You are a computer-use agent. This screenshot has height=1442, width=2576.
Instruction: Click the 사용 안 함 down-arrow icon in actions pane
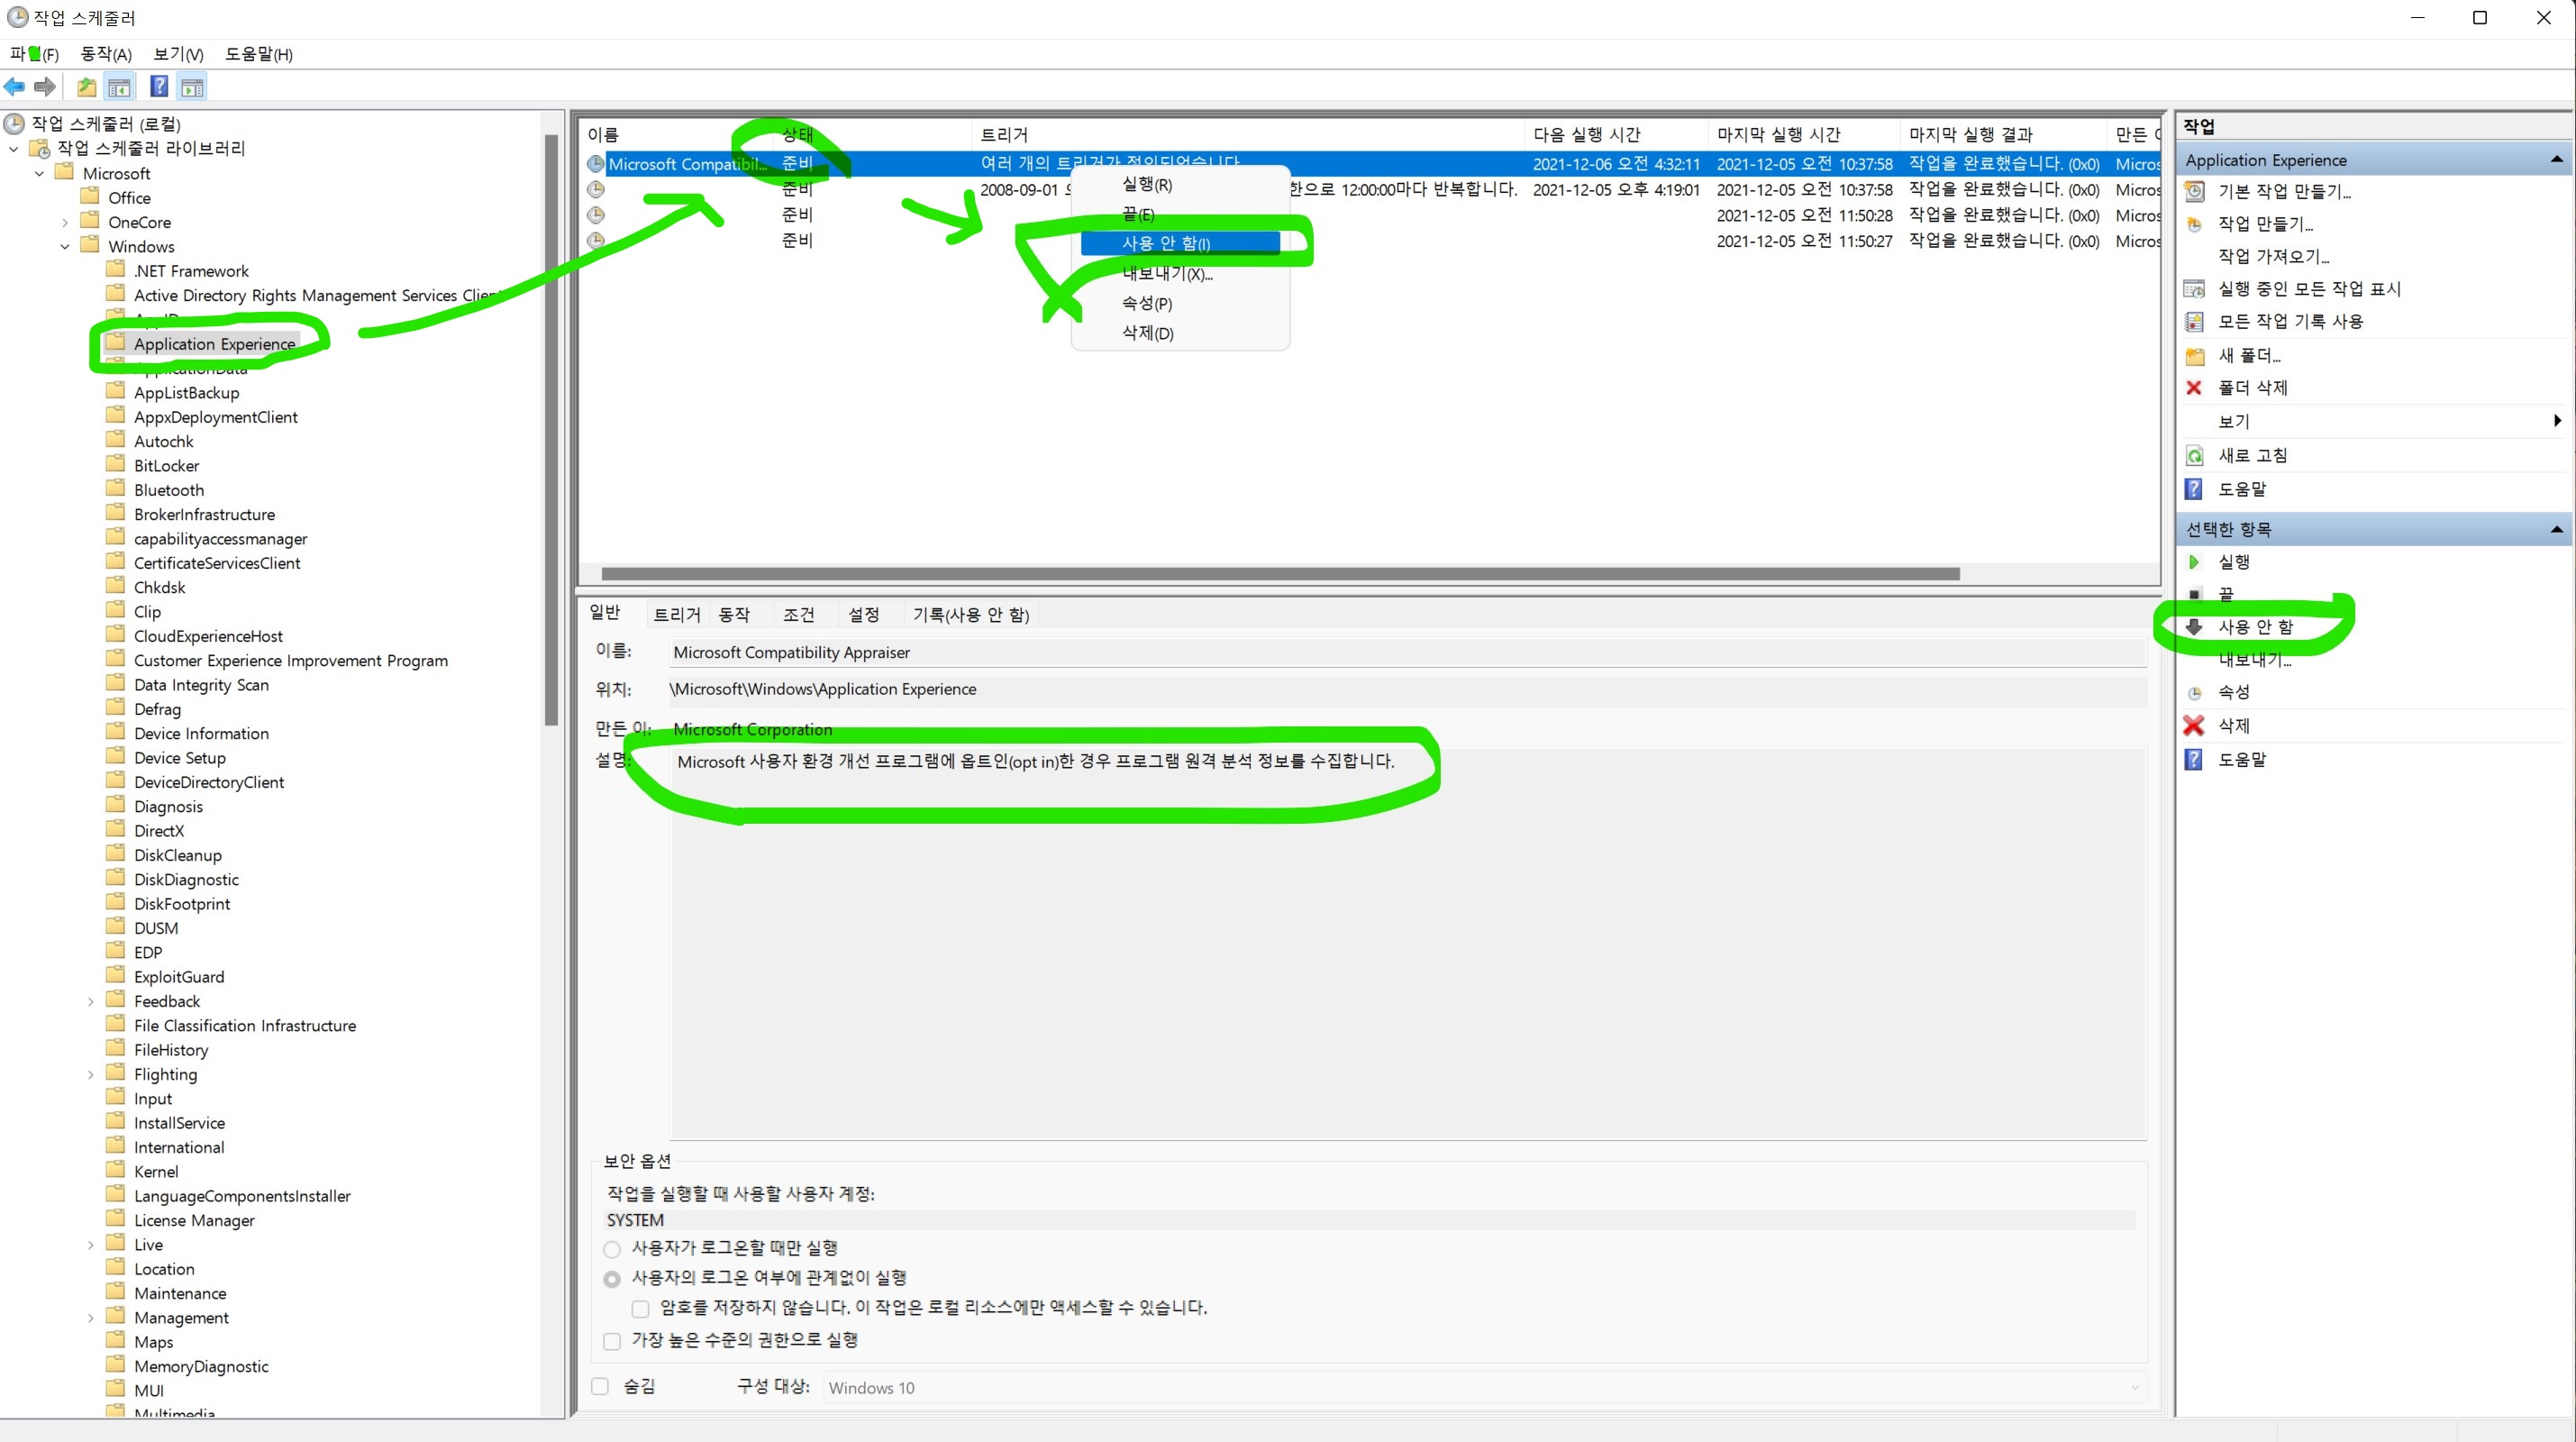(2194, 627)
